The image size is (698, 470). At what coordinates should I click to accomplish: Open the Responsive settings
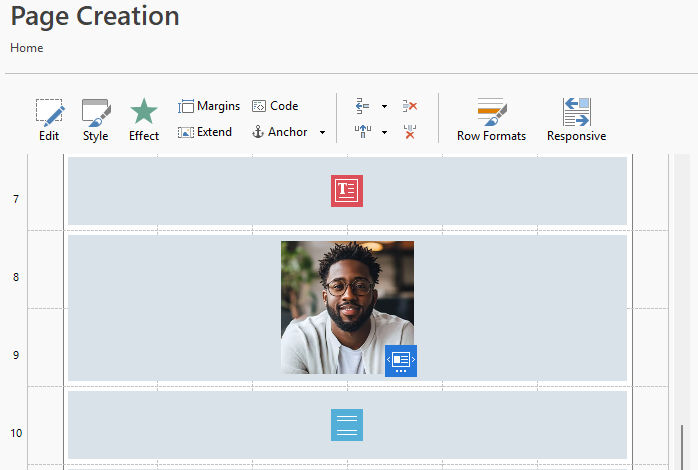coord(576,119)
